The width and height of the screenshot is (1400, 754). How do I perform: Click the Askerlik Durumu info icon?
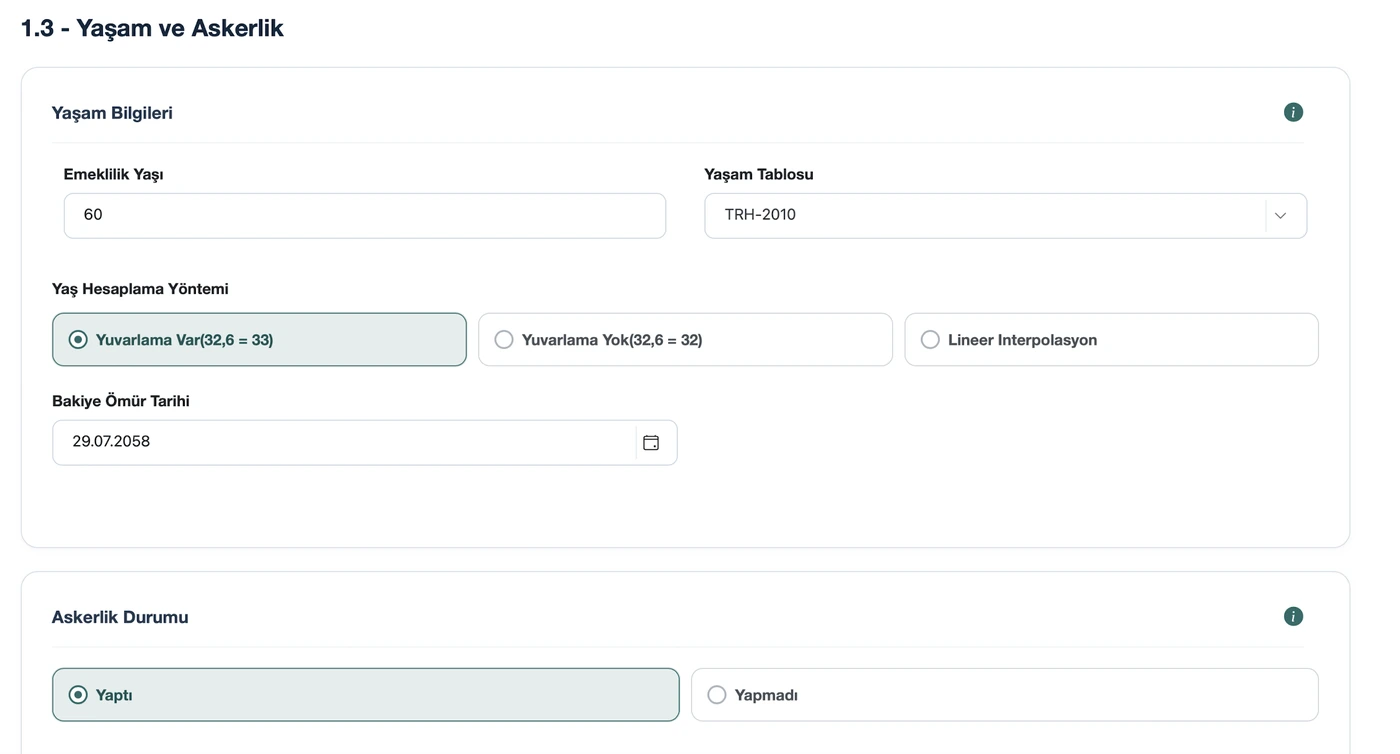[1293, 616]
